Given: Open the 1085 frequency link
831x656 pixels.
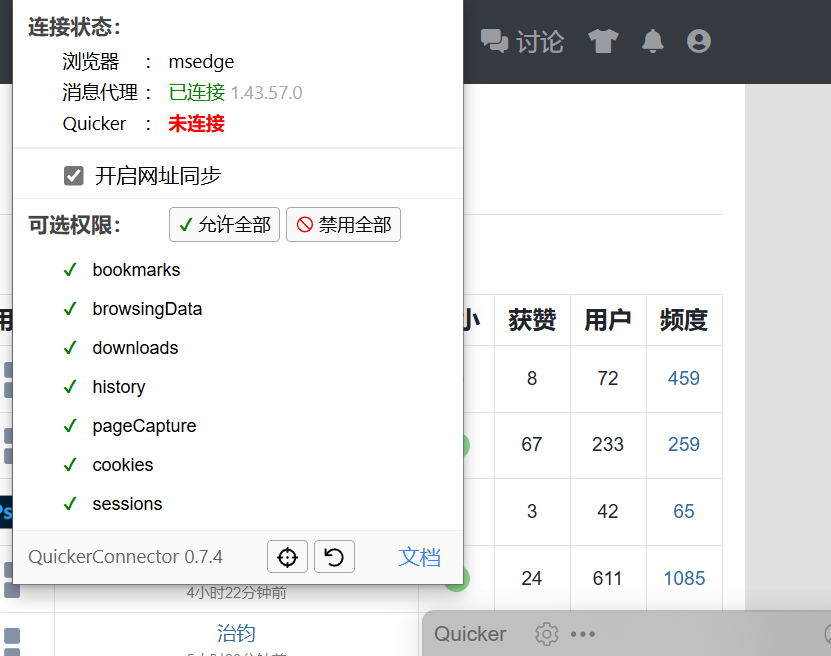Looking at the screenshot, I should coord(684,578).
